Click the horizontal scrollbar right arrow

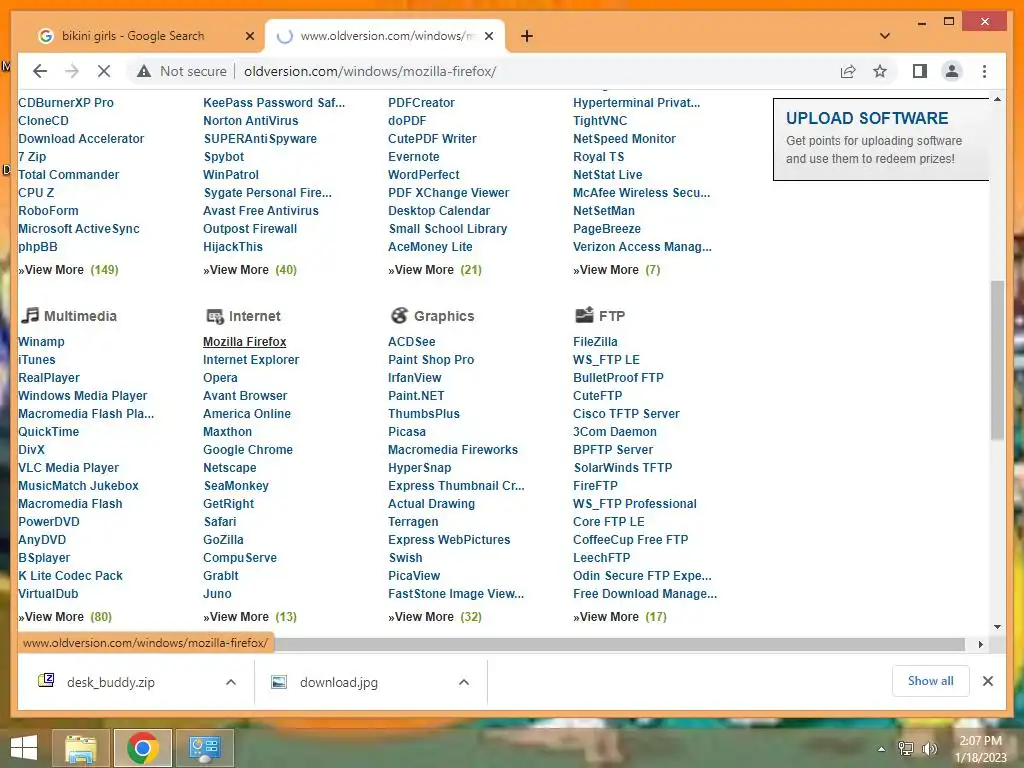[980, 645]
